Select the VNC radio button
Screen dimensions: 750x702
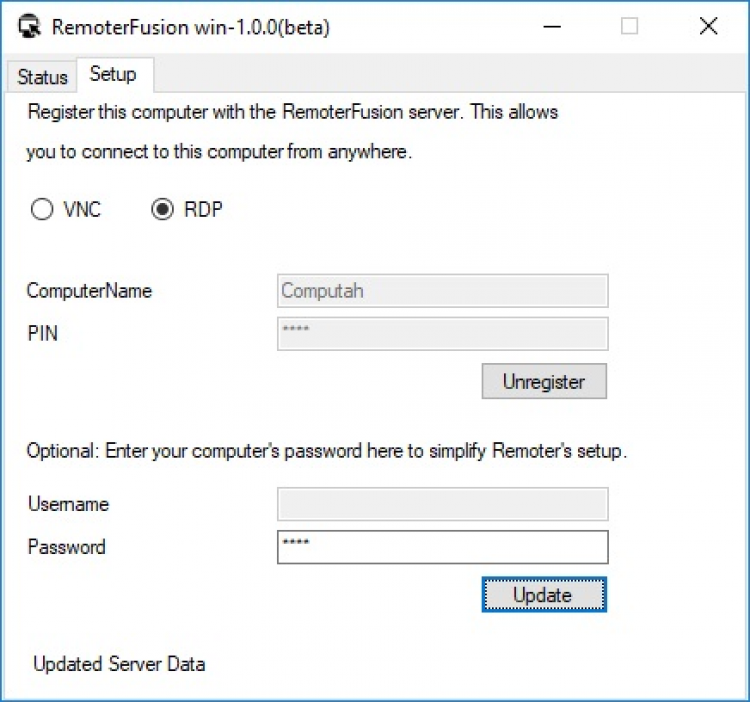tap(42, 210)
